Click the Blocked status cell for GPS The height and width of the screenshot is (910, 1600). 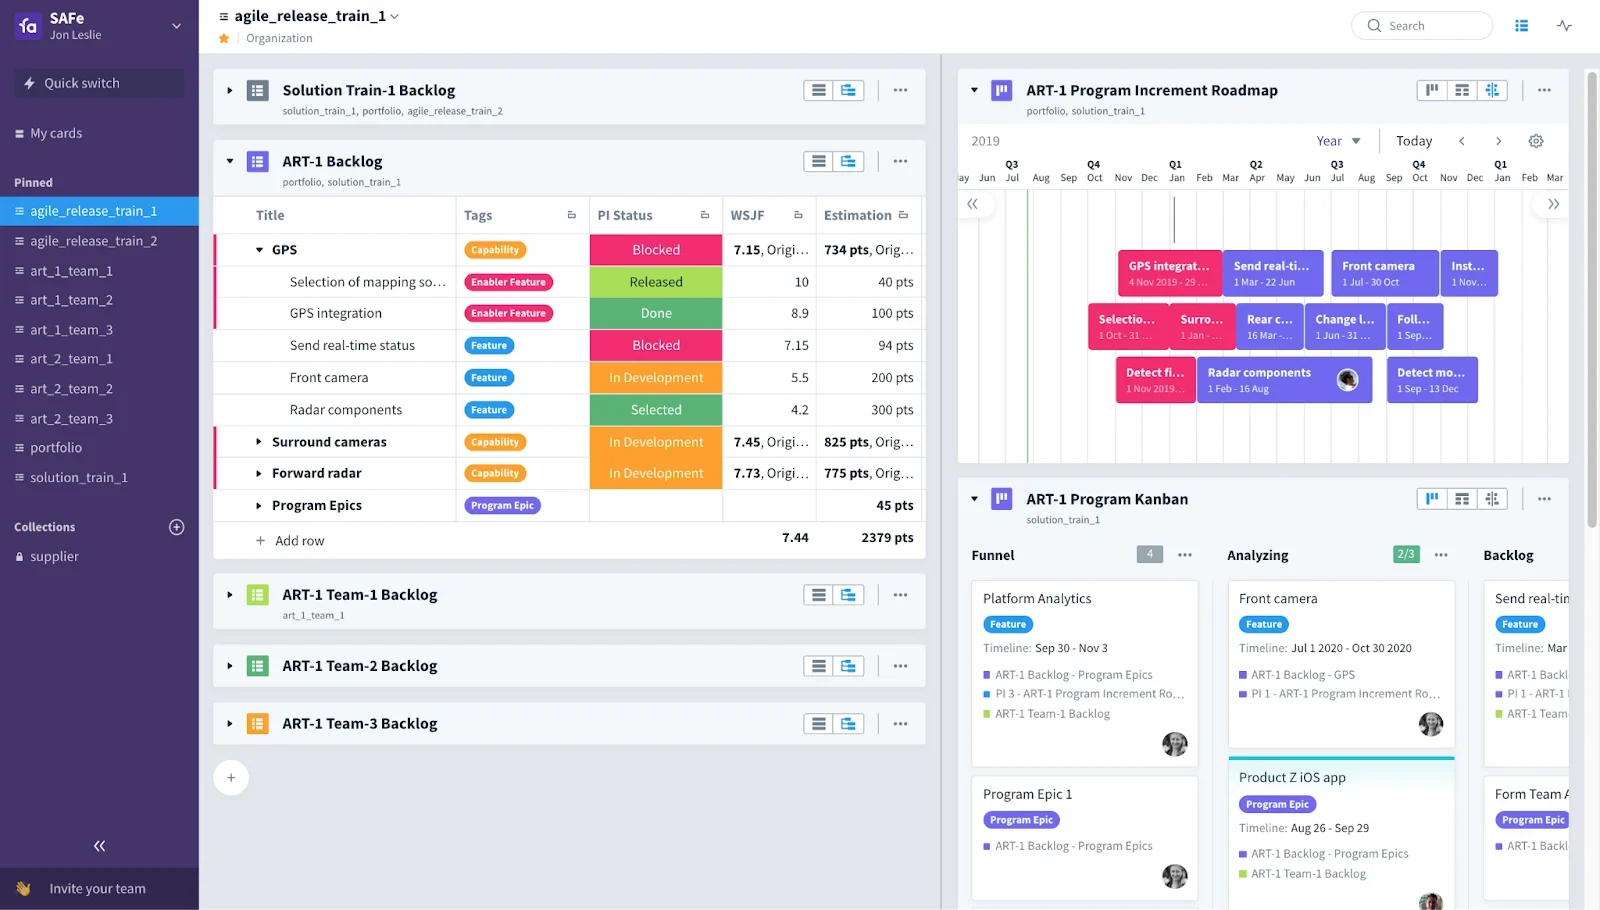point(656,250)
